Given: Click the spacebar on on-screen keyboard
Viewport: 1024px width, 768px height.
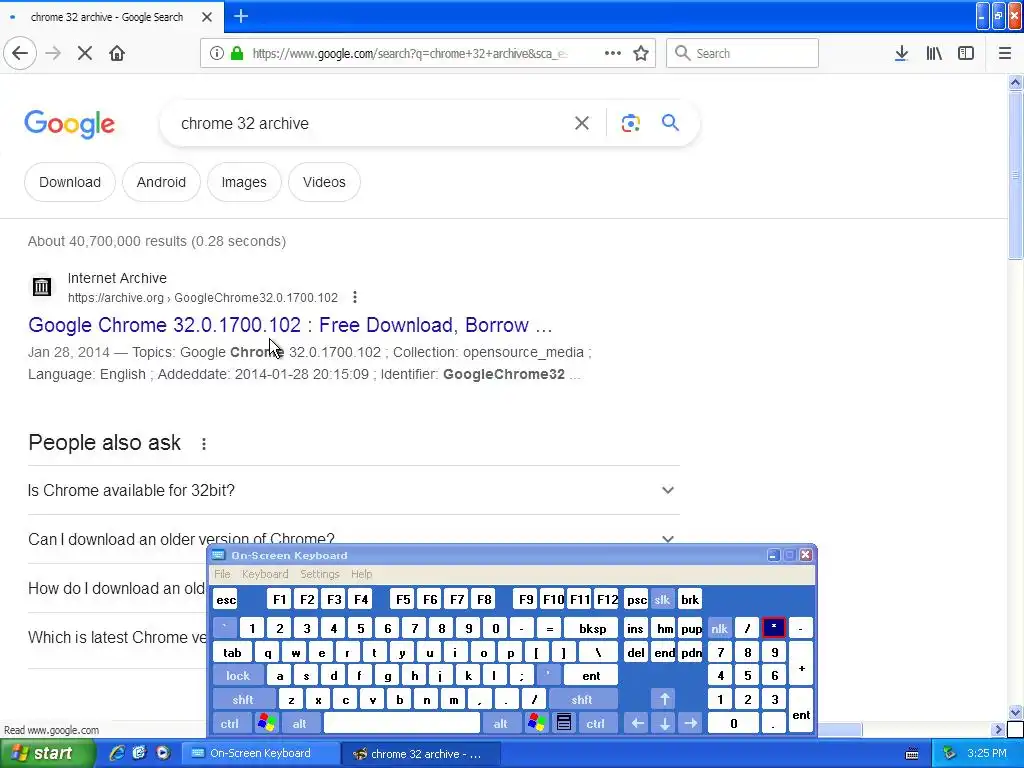Looking at the screenshot, I should pos(402,723).
